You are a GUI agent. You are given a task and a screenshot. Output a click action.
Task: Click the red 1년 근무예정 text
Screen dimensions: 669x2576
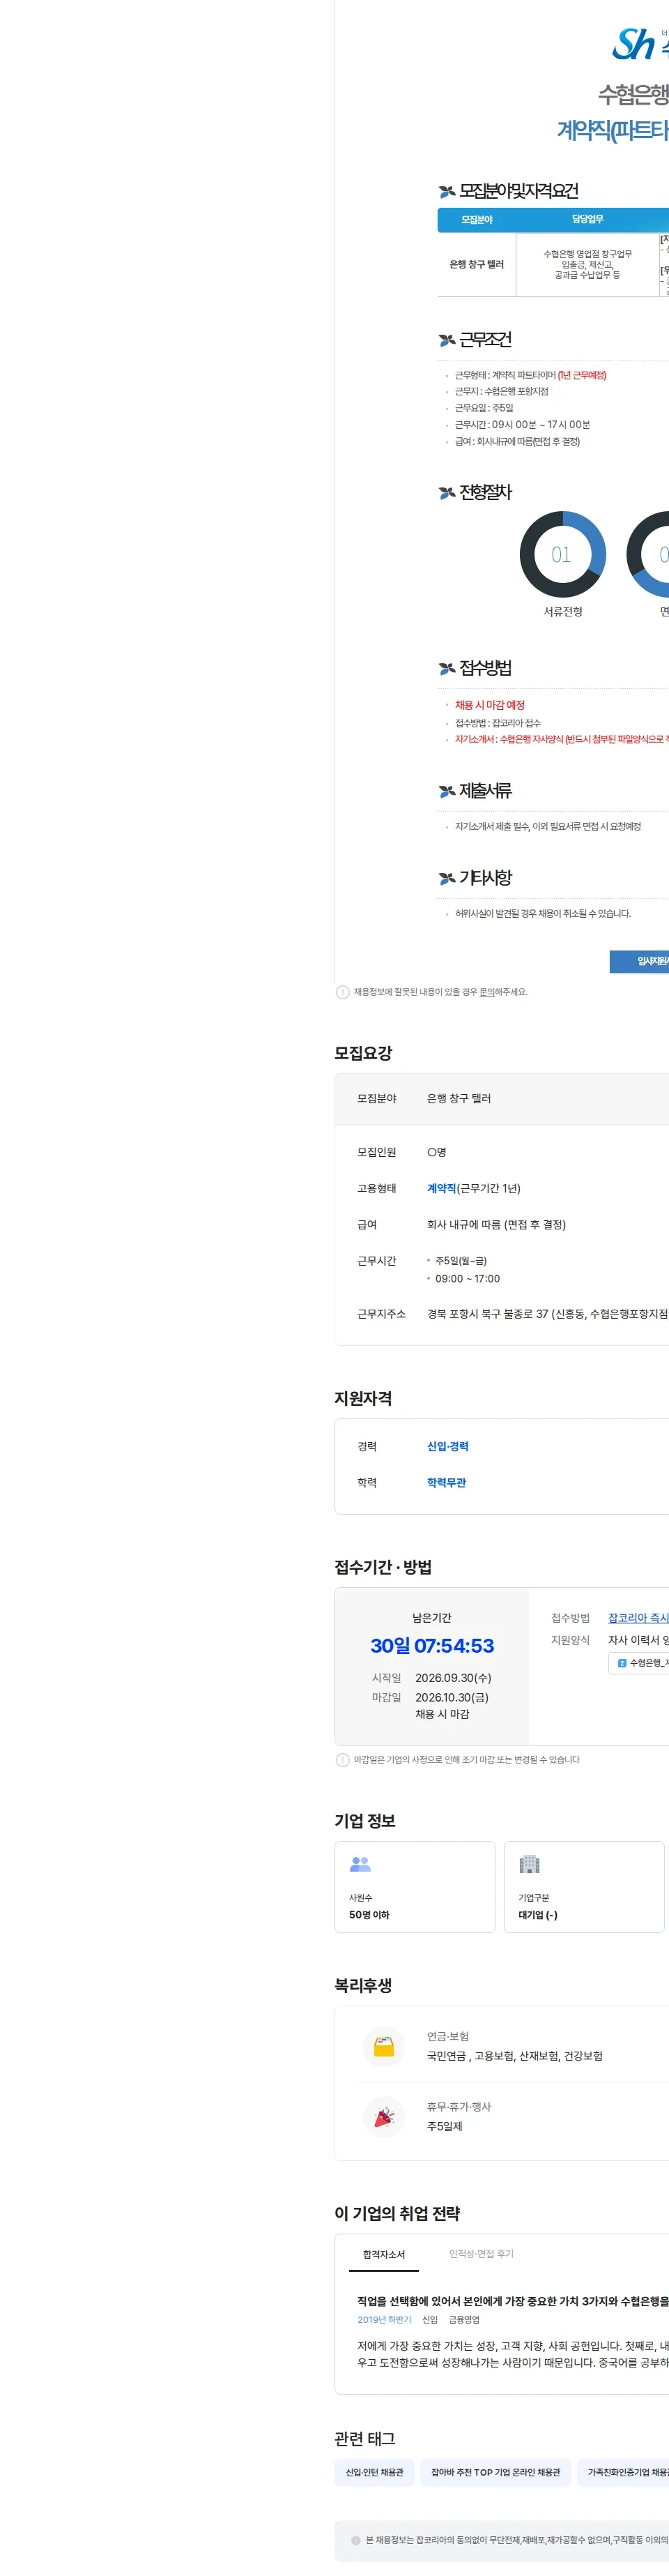(582, 375)
